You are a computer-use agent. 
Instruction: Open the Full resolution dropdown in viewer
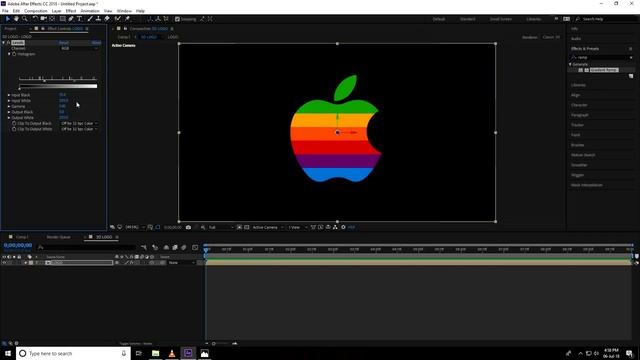pyautogui.click(x=221, y=227)
